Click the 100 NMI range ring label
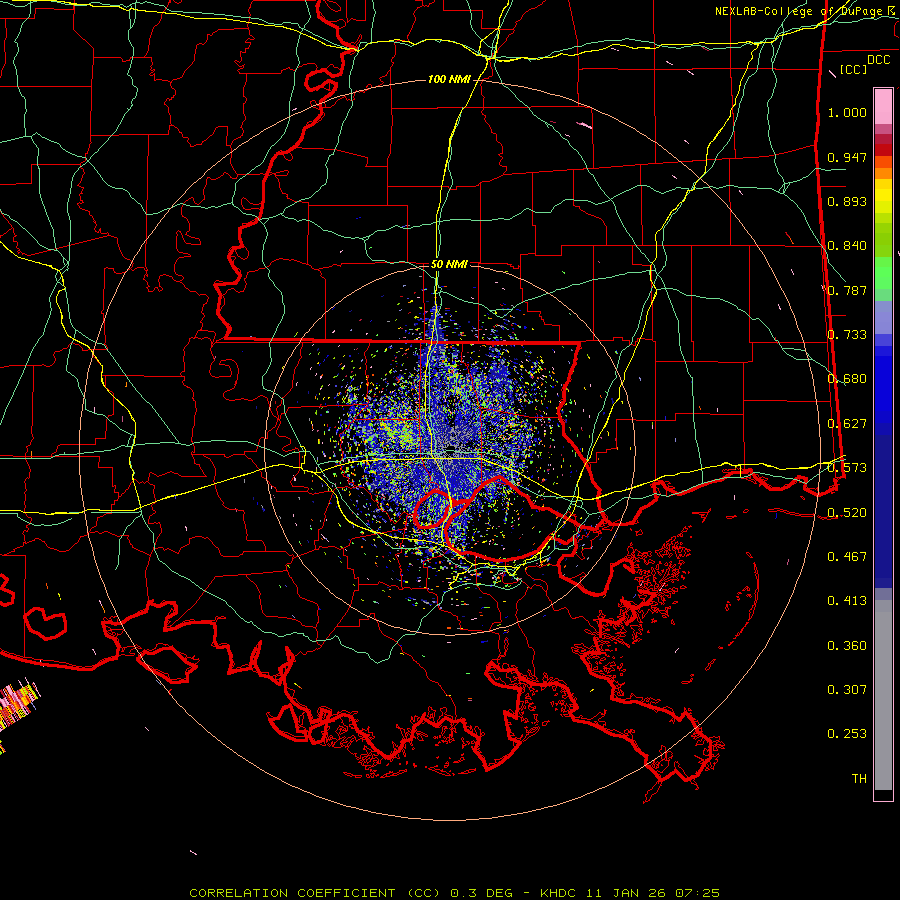 (449, 79)
